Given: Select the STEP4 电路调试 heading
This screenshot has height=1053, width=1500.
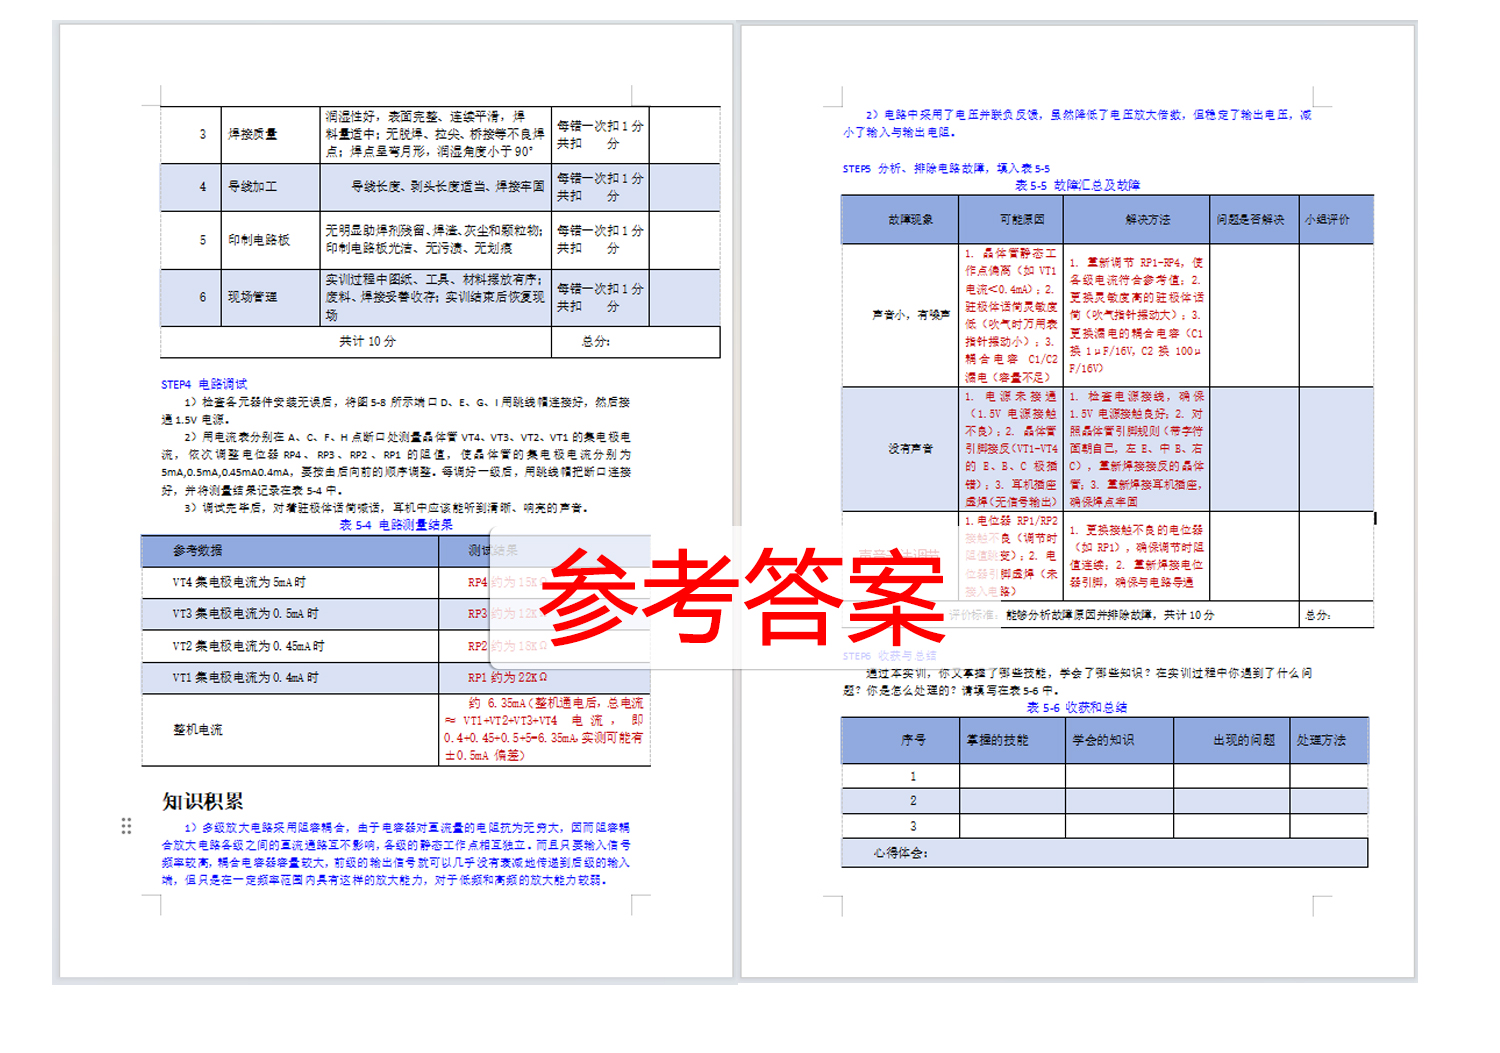Looking at the screenshot, I should pyautogui.click(x=203, y=382).
